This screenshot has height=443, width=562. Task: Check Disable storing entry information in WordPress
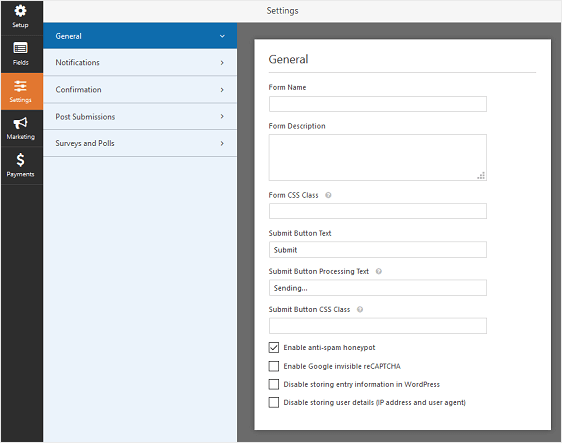coord(274,384)
